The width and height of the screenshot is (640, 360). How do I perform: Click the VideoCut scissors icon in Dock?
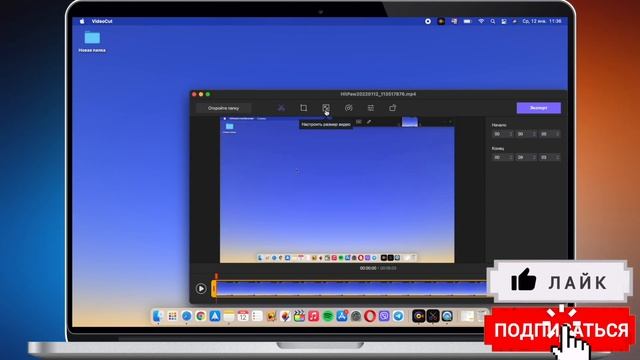coord(433,316)
